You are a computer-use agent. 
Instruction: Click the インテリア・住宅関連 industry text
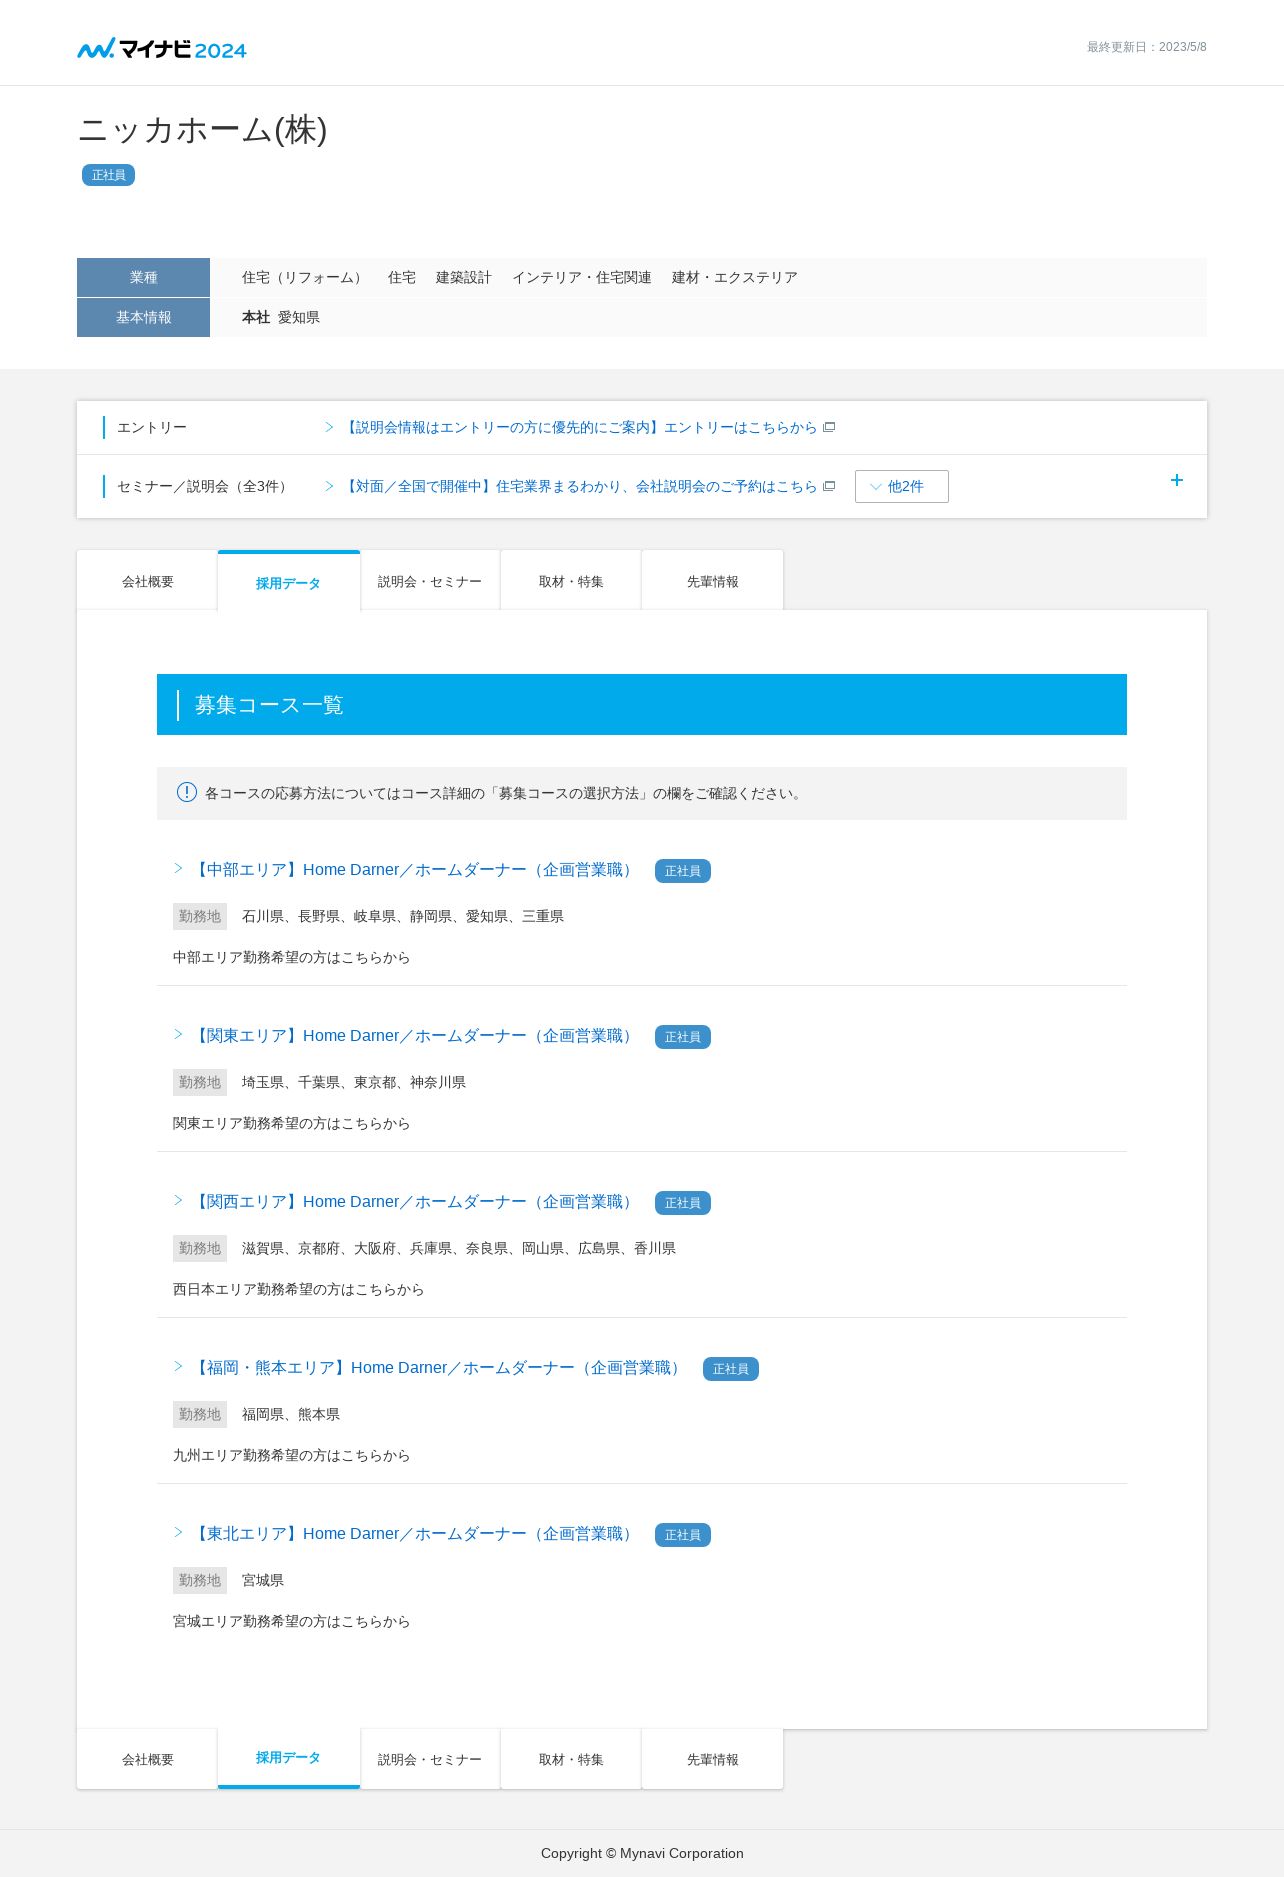pos(582,277)
